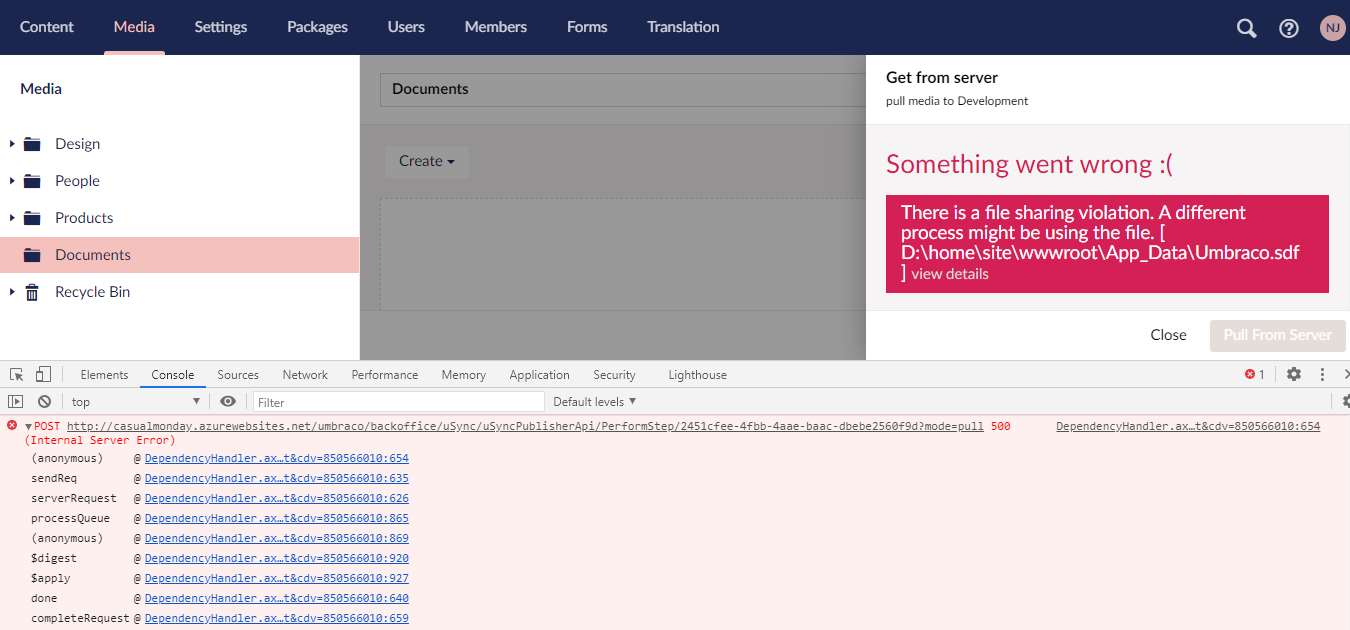This screenshot has width=1350, height=630.
Task: Switch to the Performance DevTools tab
Action: pyautogui.click(x=385, y=375)
